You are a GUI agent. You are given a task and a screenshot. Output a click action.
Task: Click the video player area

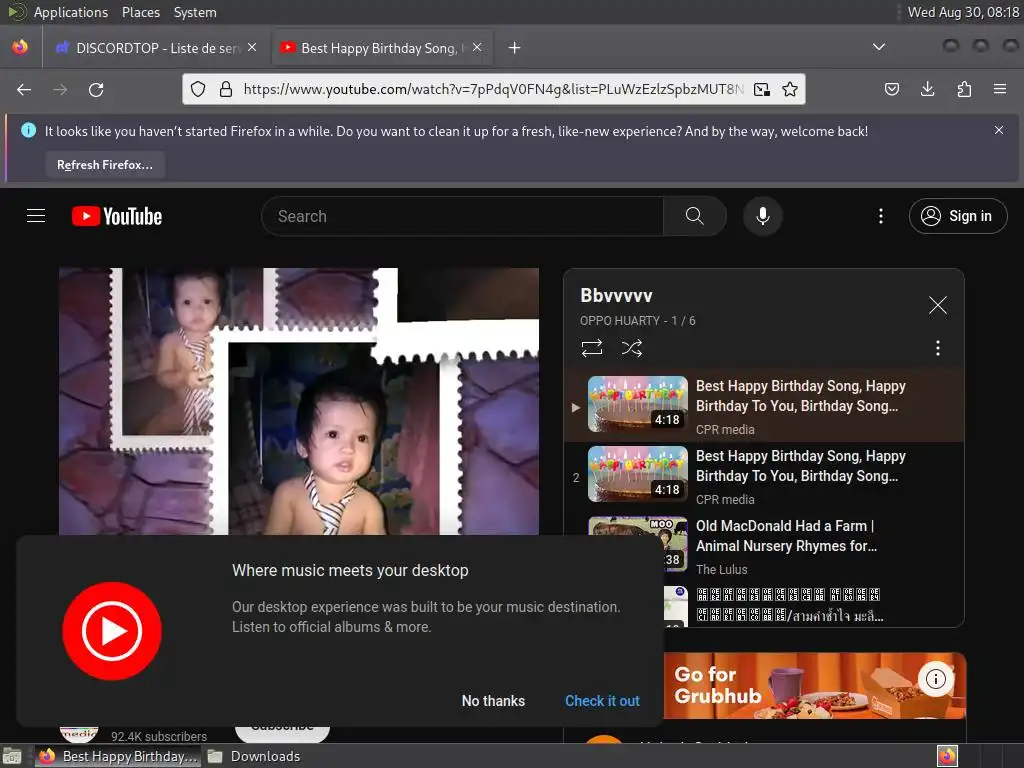click(x=298, y=401)
